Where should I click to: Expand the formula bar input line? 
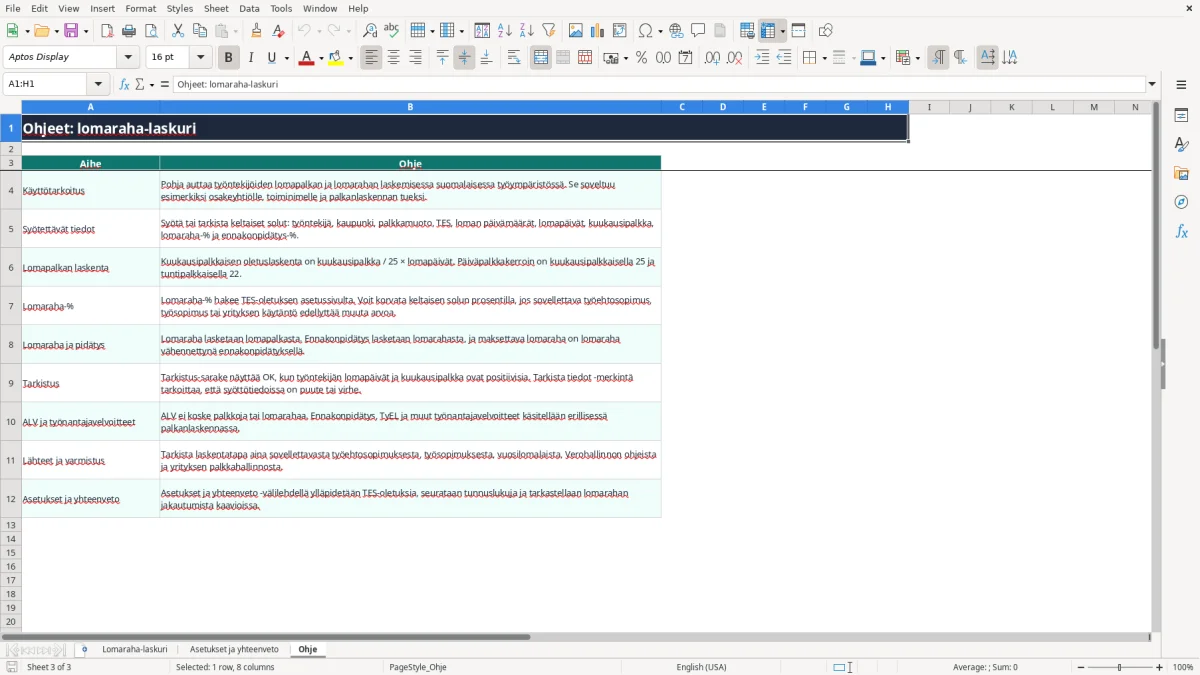tap(1152, 85)
